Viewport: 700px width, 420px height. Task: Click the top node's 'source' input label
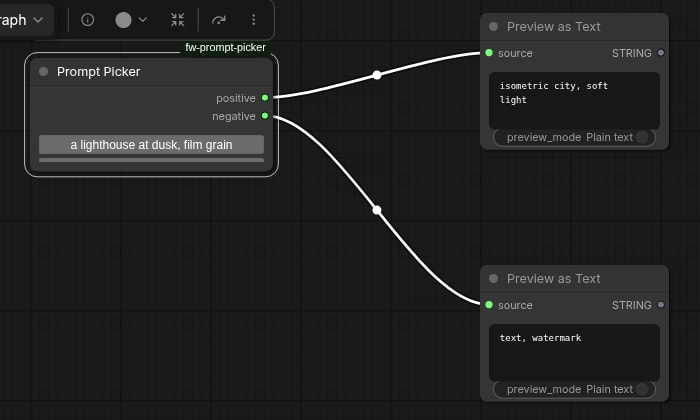515,54
